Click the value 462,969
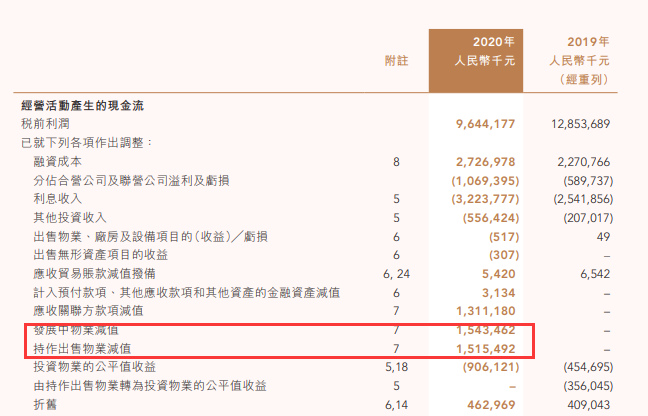This screenshot has width=648, height=416. pos(491,405)
